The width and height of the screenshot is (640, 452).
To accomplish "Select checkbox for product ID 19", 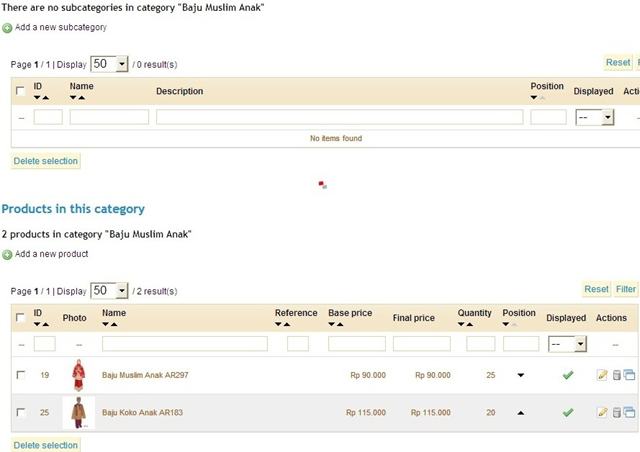I will [x=20, y=375].
